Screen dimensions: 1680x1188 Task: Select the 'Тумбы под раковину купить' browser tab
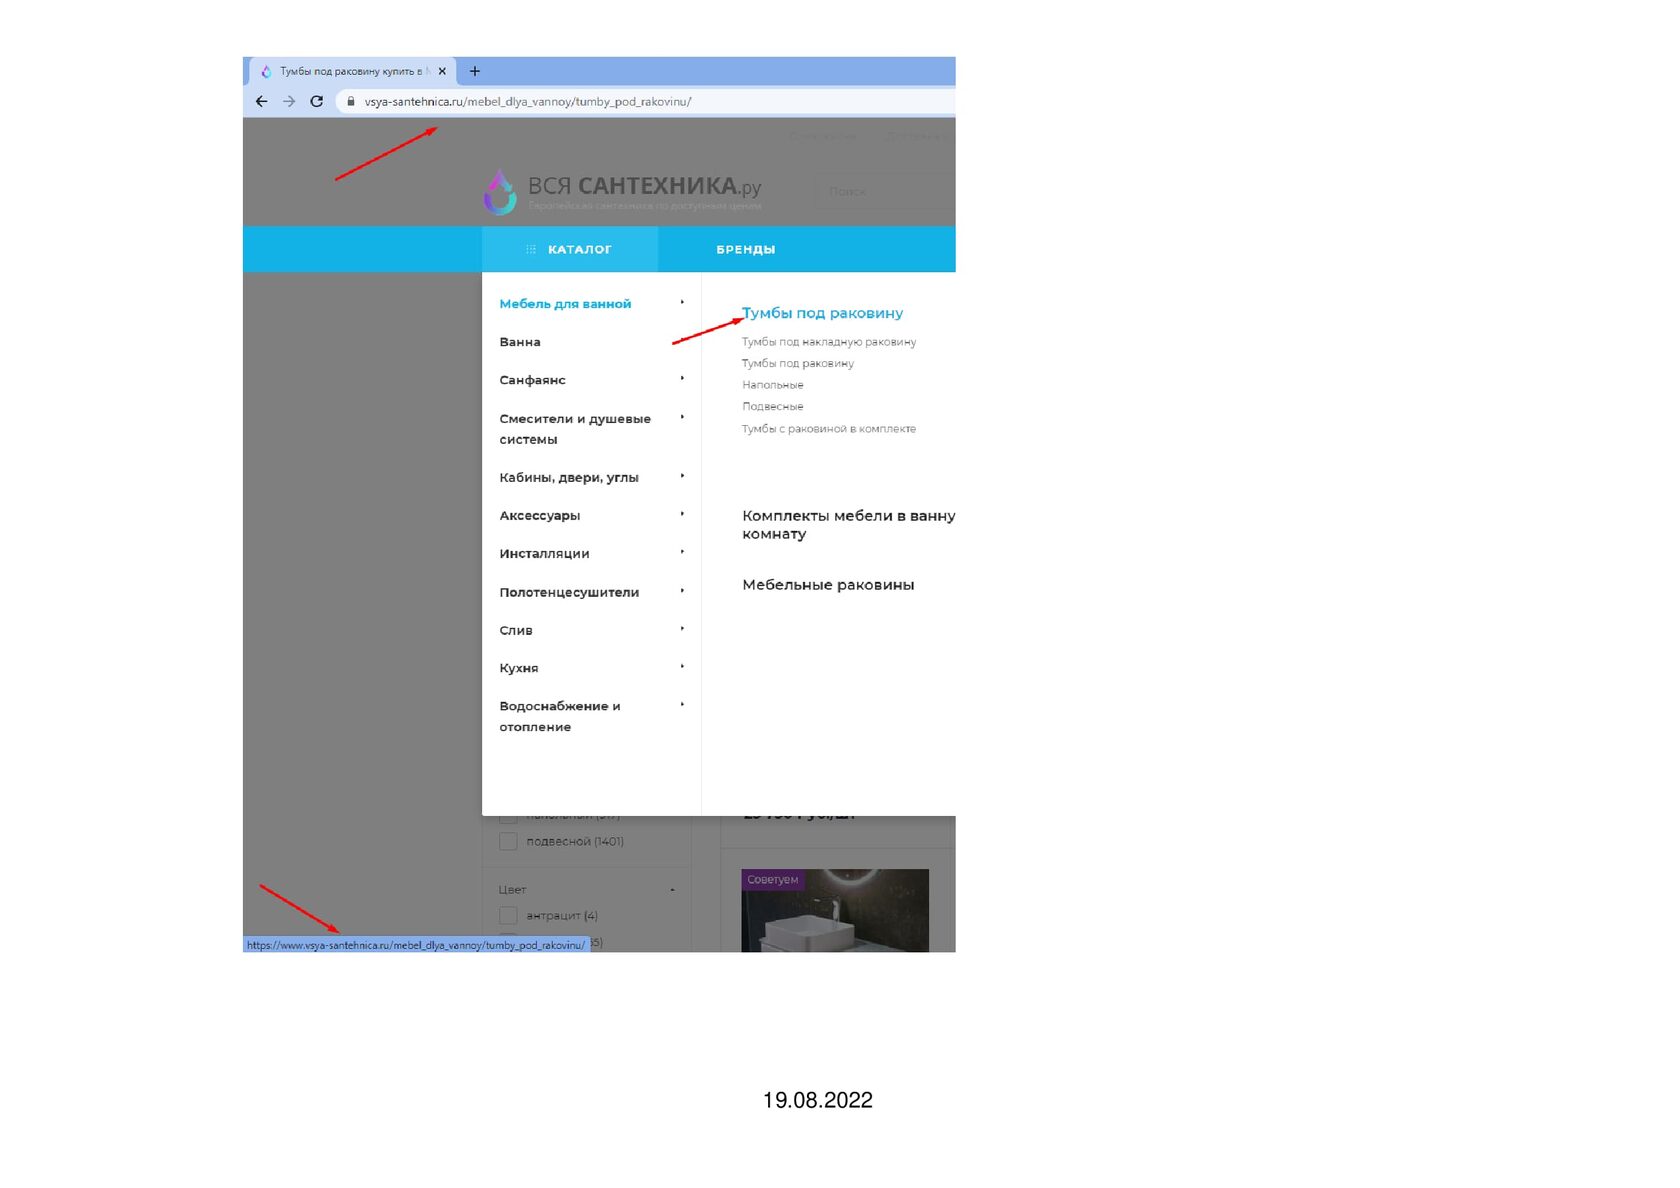point(351,71)
